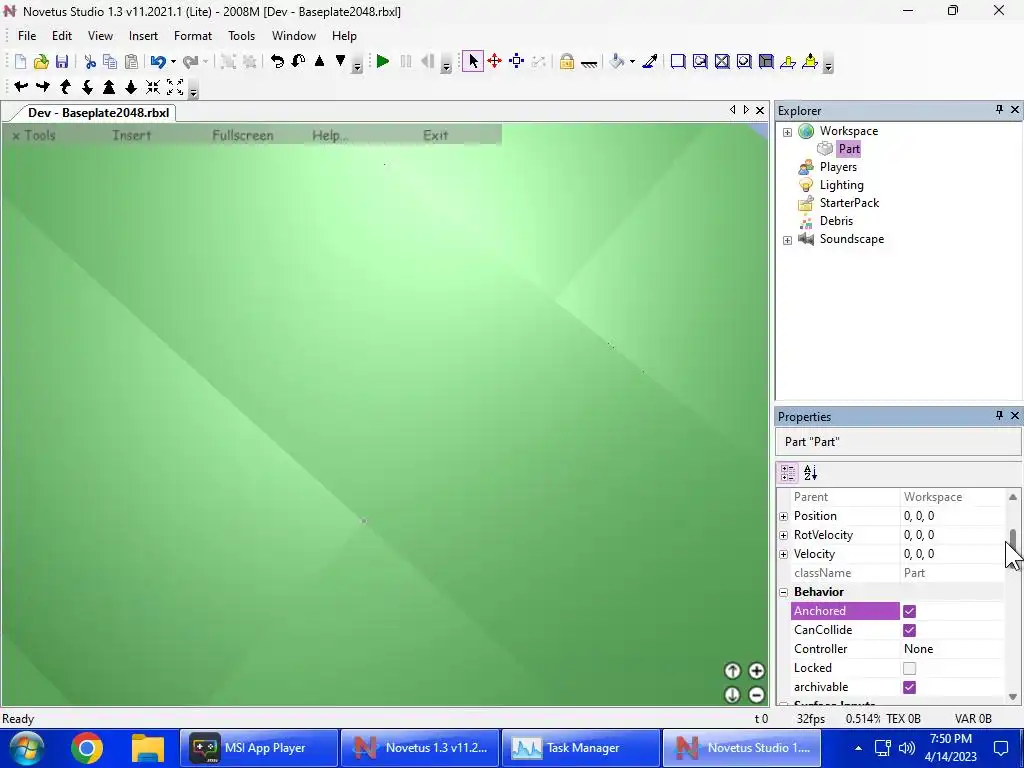Click the viewport minus zoom-out button
Image resolution: width=1024 pixels, height=768 pixels.
[756, 695]
